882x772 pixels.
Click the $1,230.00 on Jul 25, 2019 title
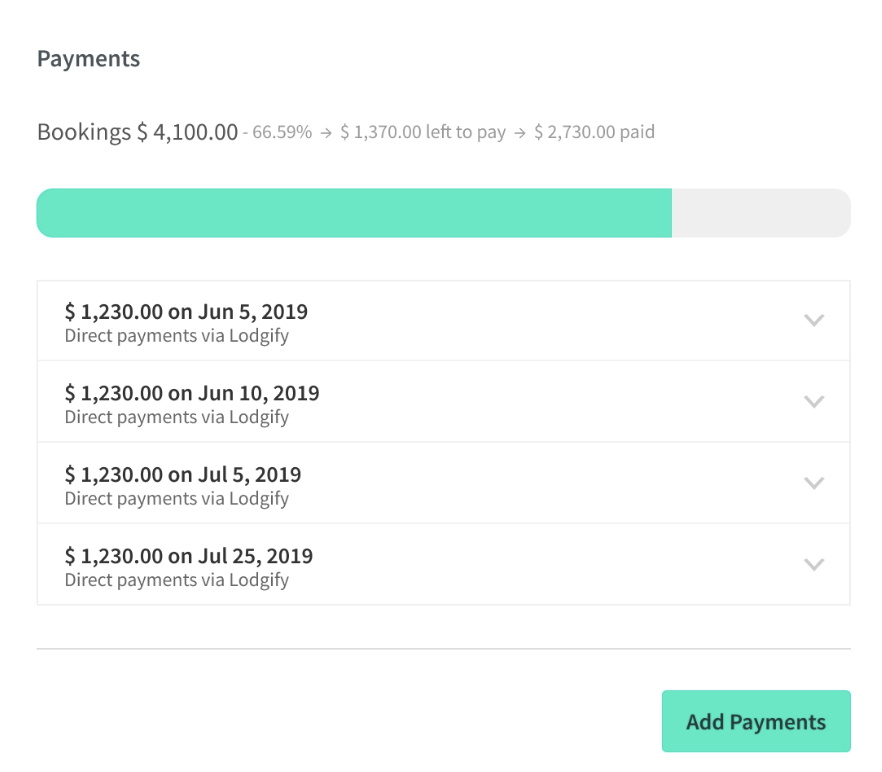[189, 555]
